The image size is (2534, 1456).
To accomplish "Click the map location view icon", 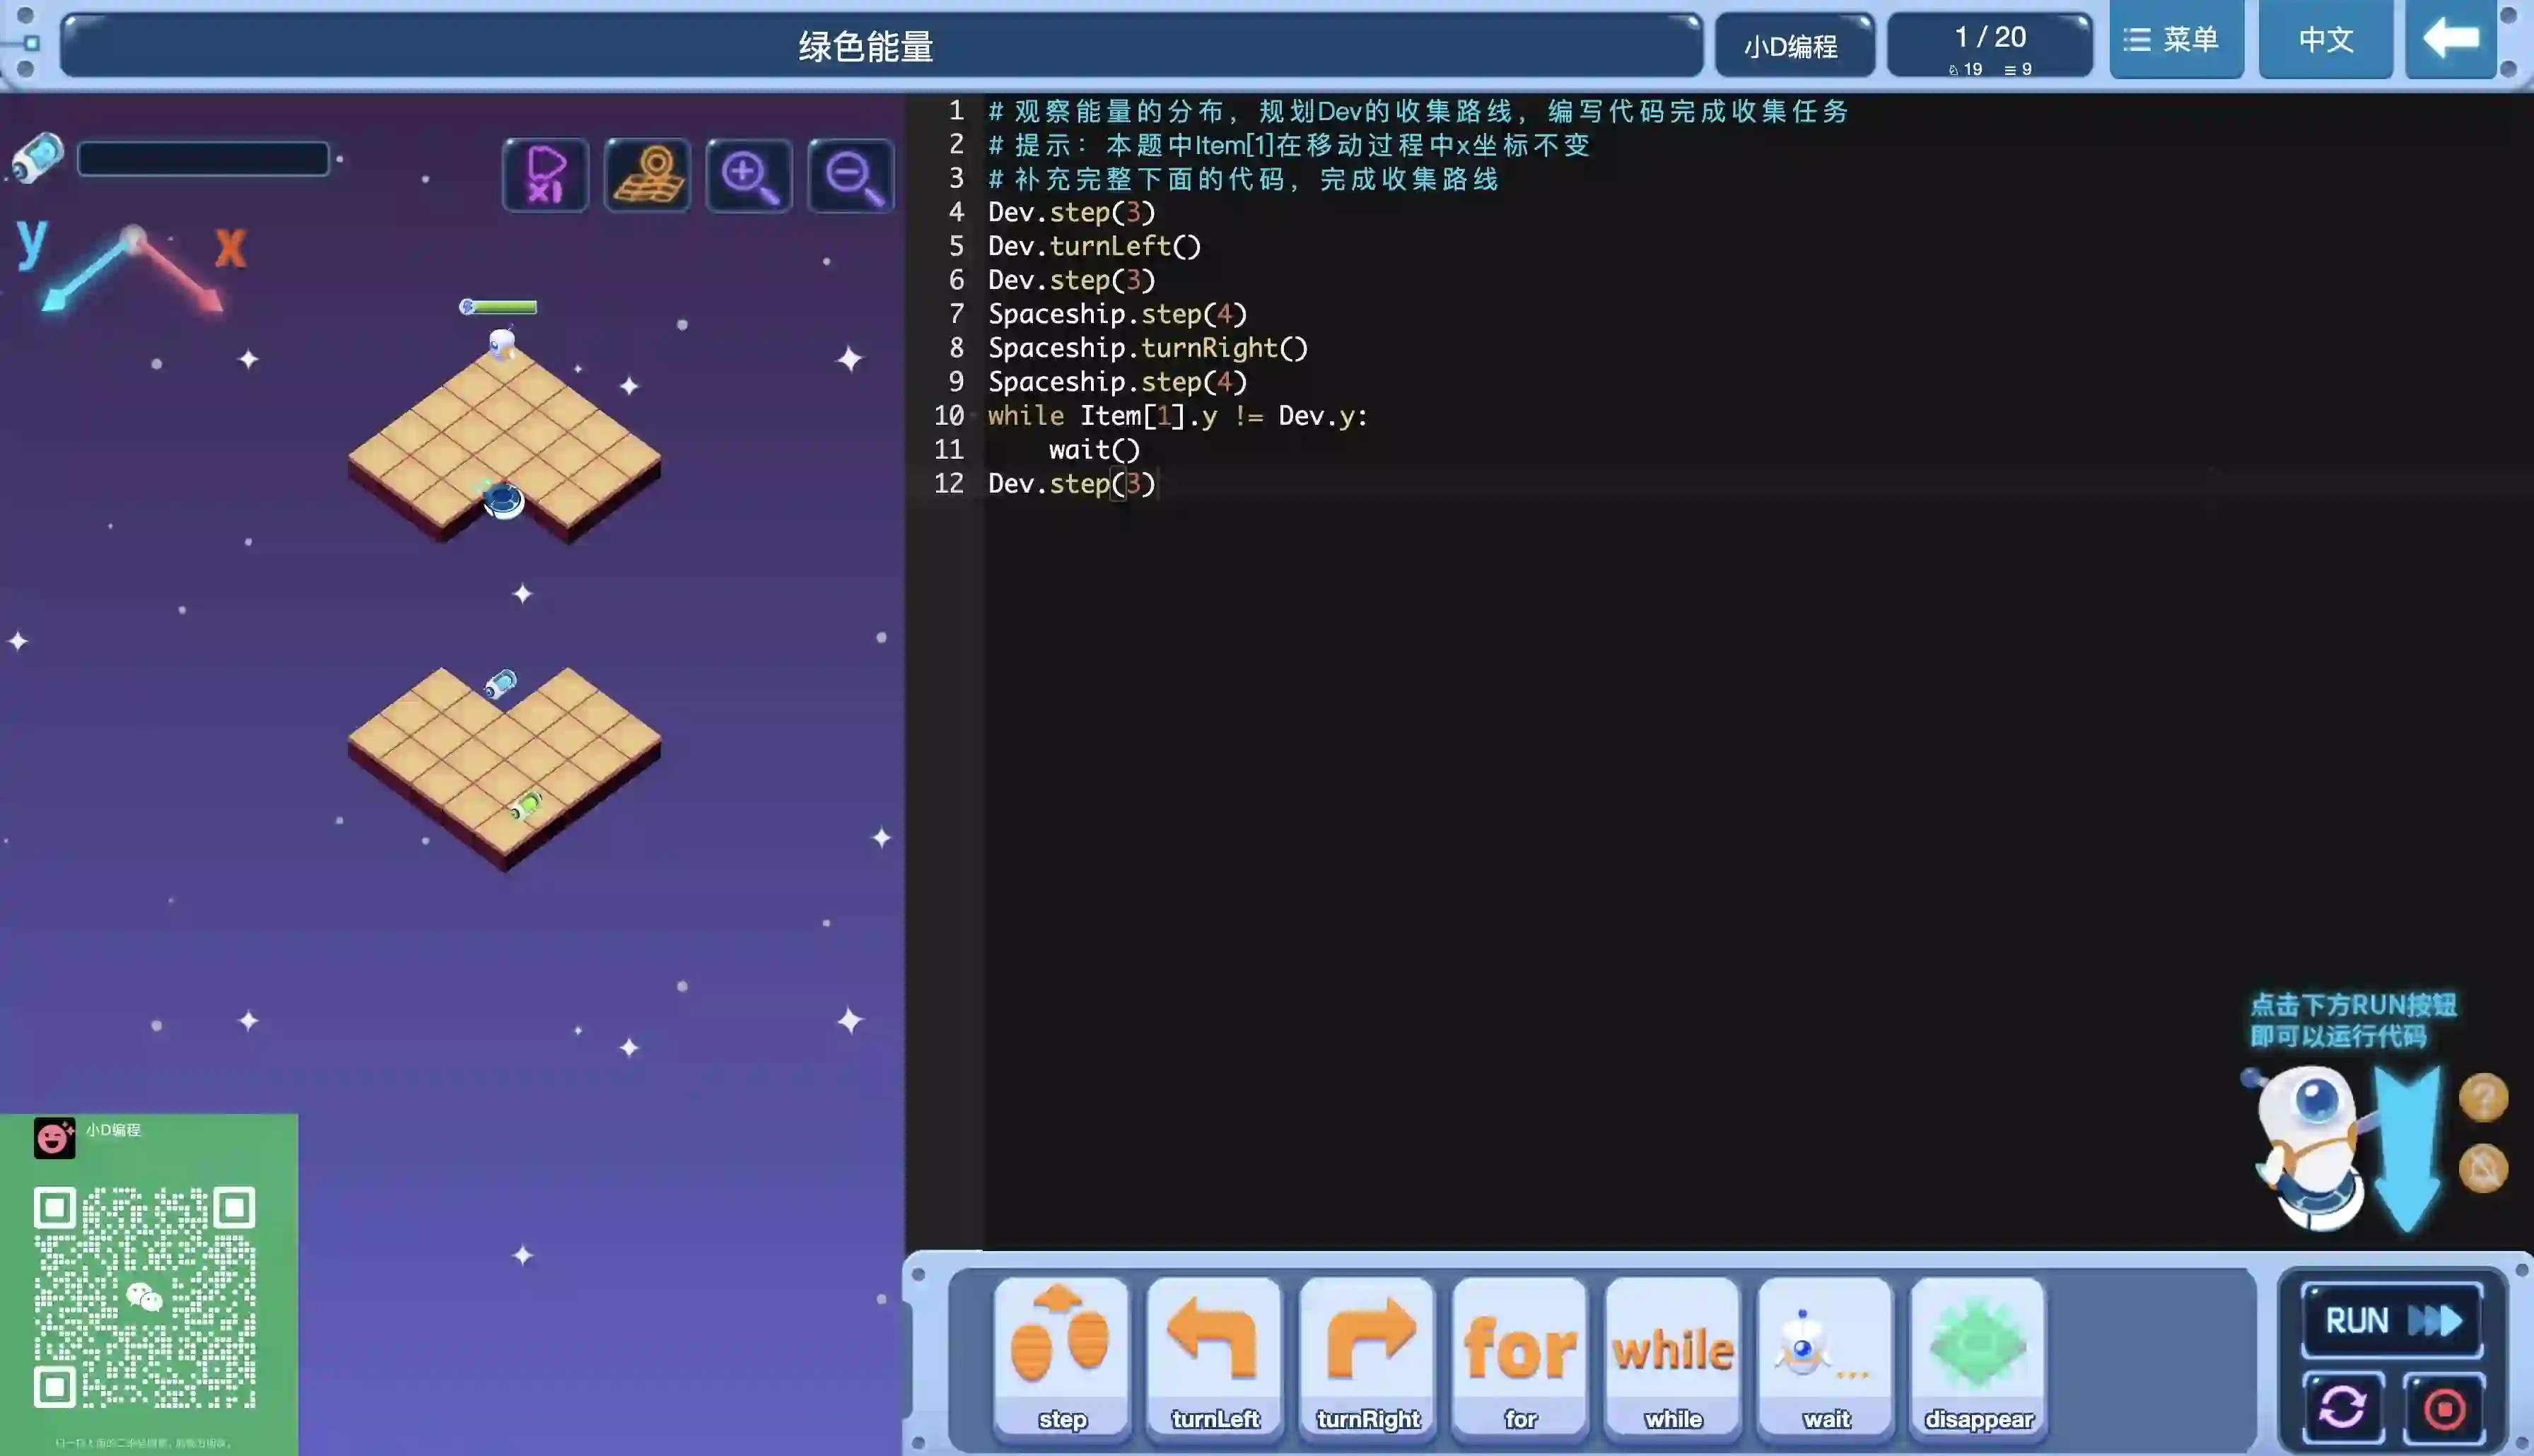I will 647,175.
